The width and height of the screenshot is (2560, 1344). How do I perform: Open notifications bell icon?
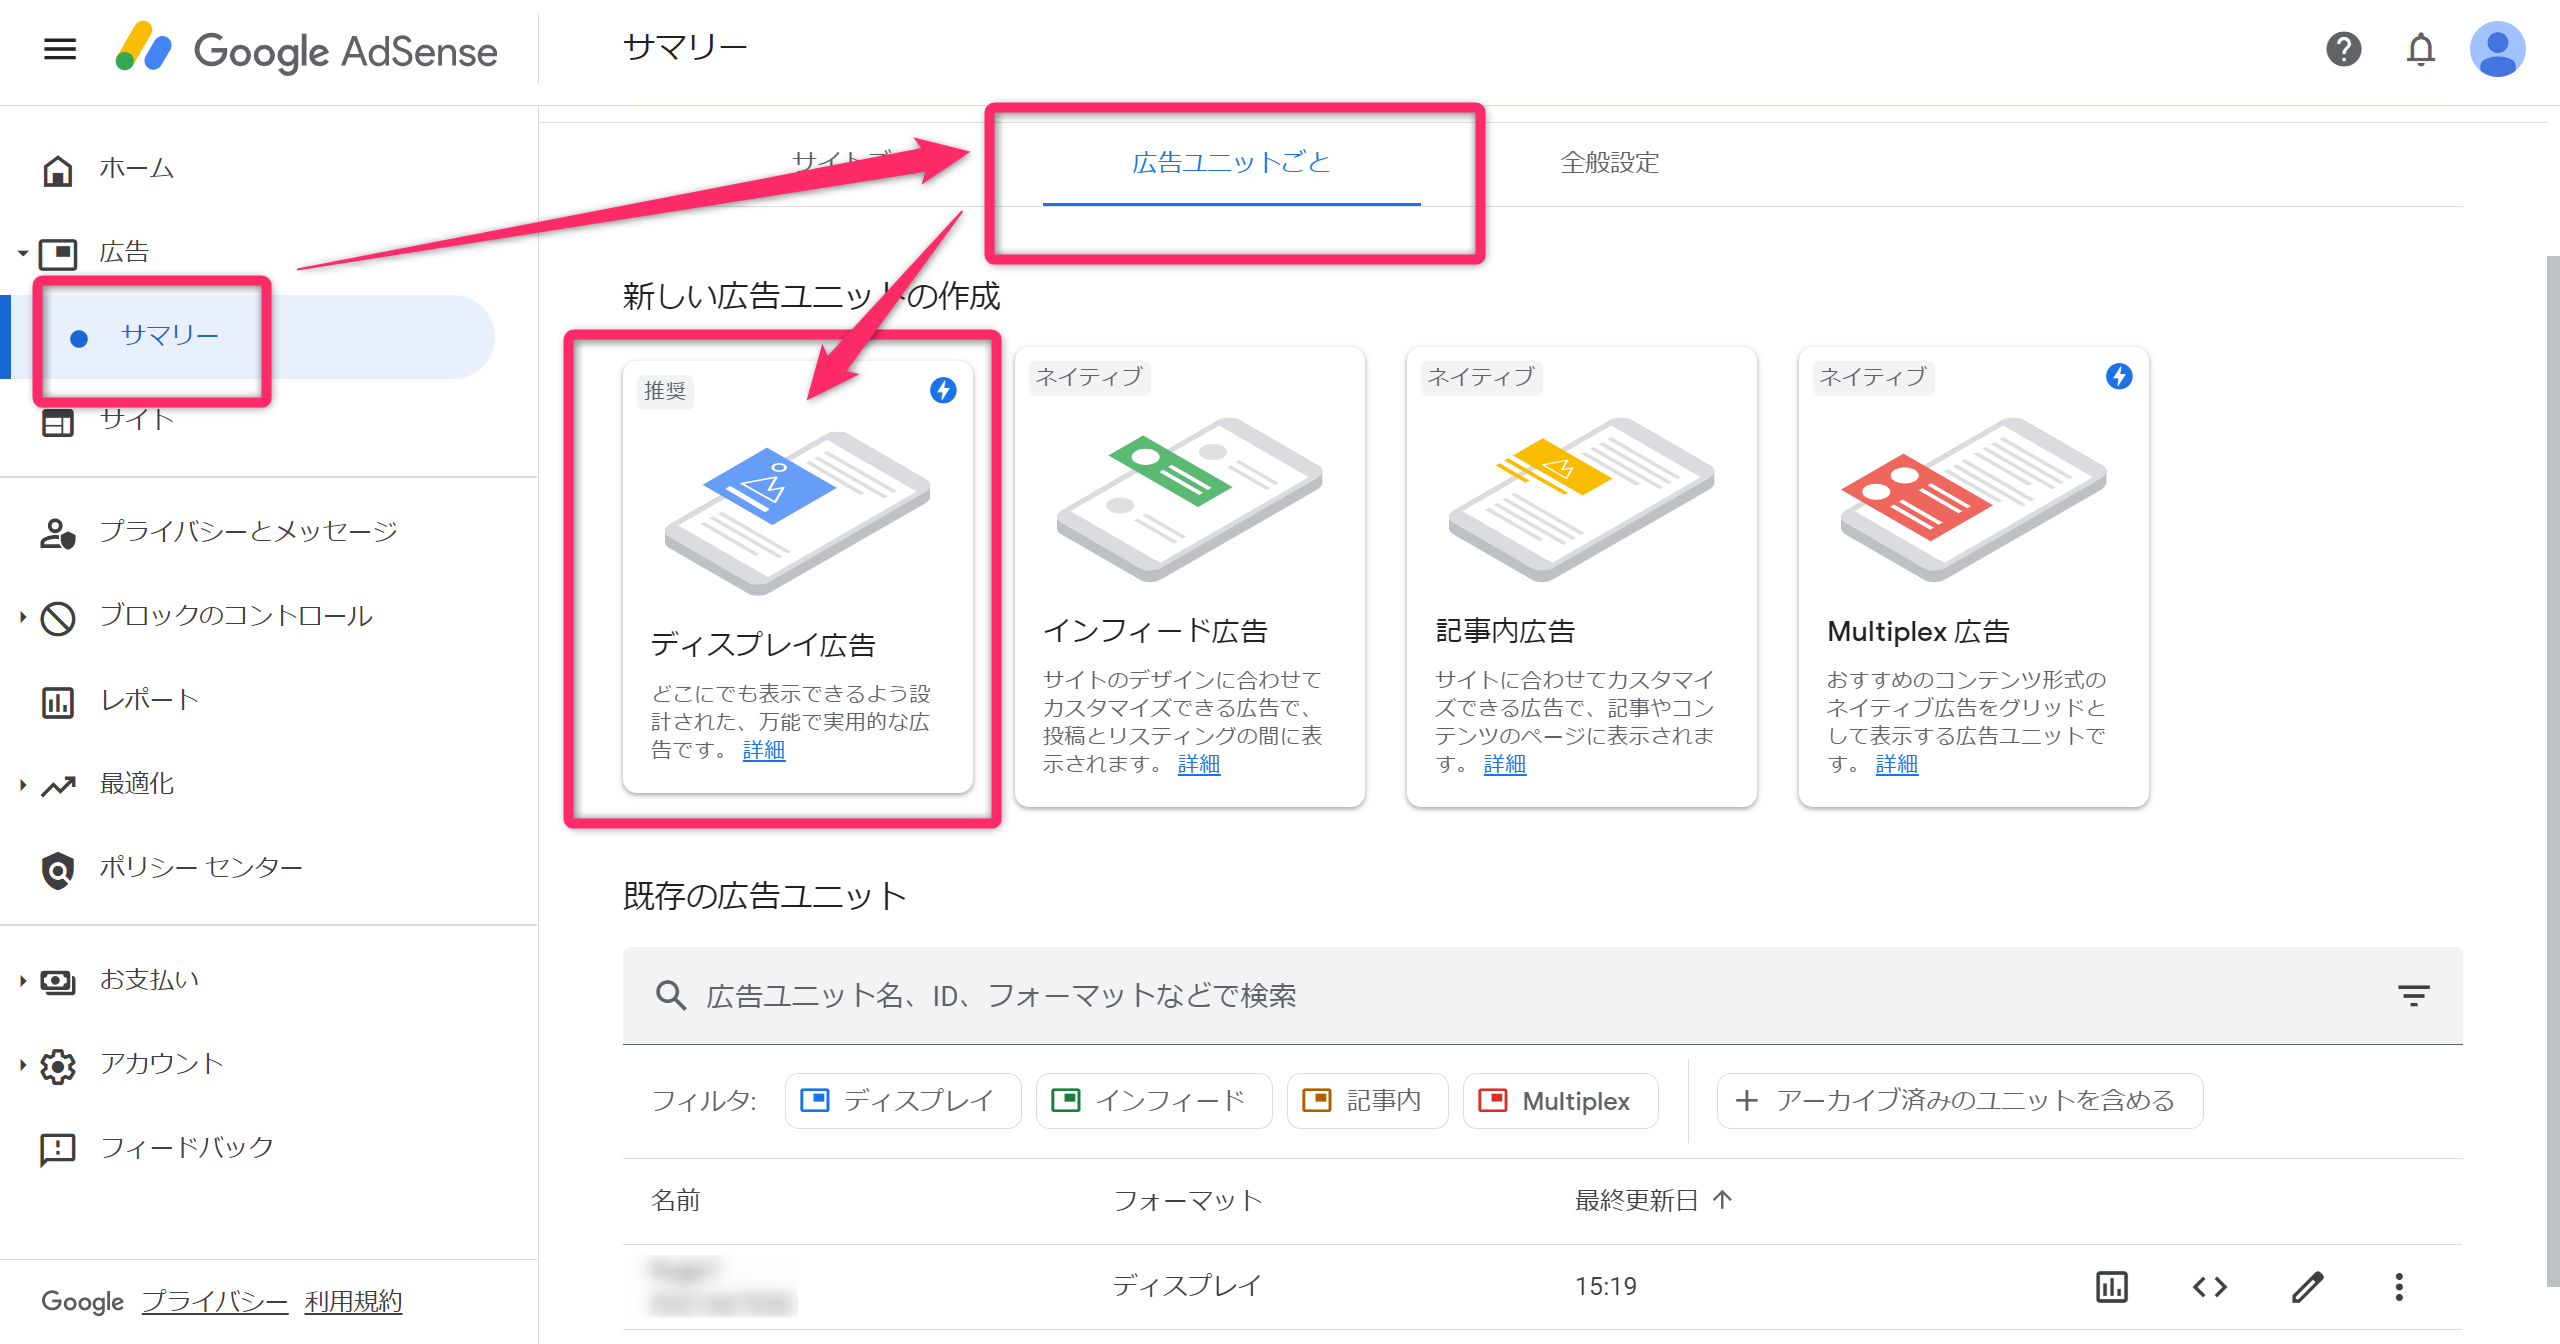(x=2420, y=49)
